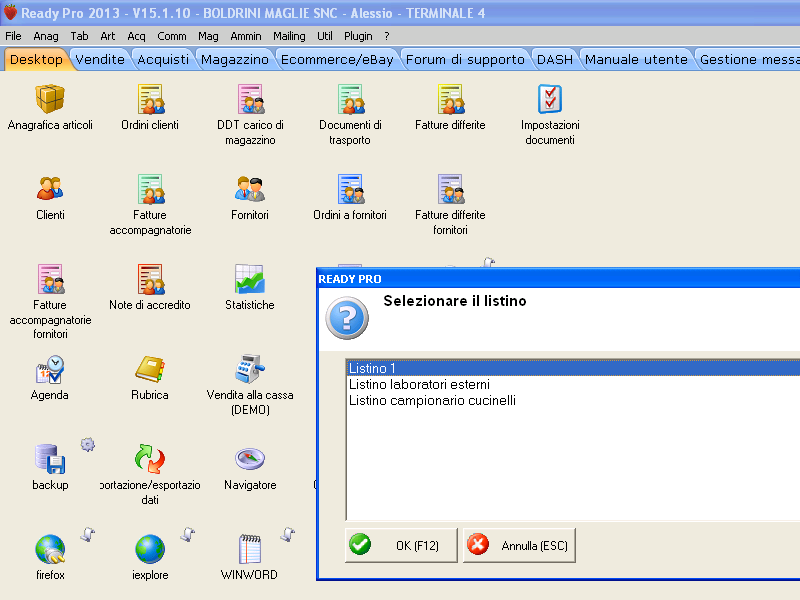Switch to the DASH tab
Viewport: 800px width, 600px height.
pos(555,59)
